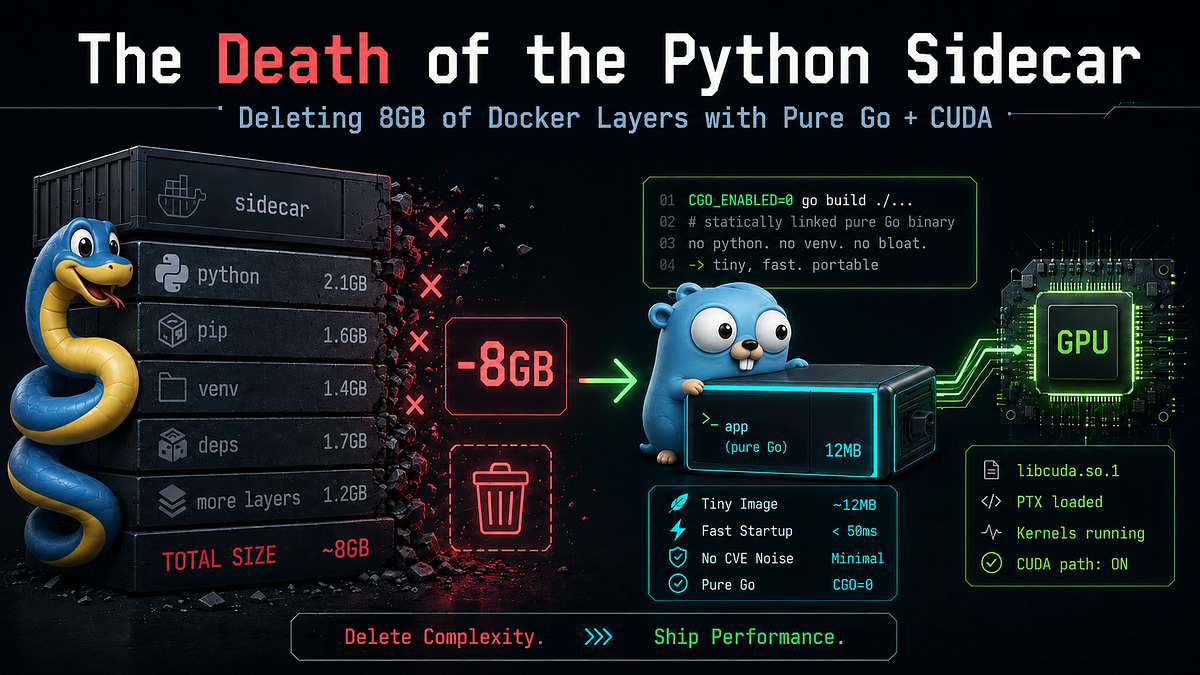The image size is (1200, 675).
Task: Click the box icon beside pip
Action: click(172, 331)
